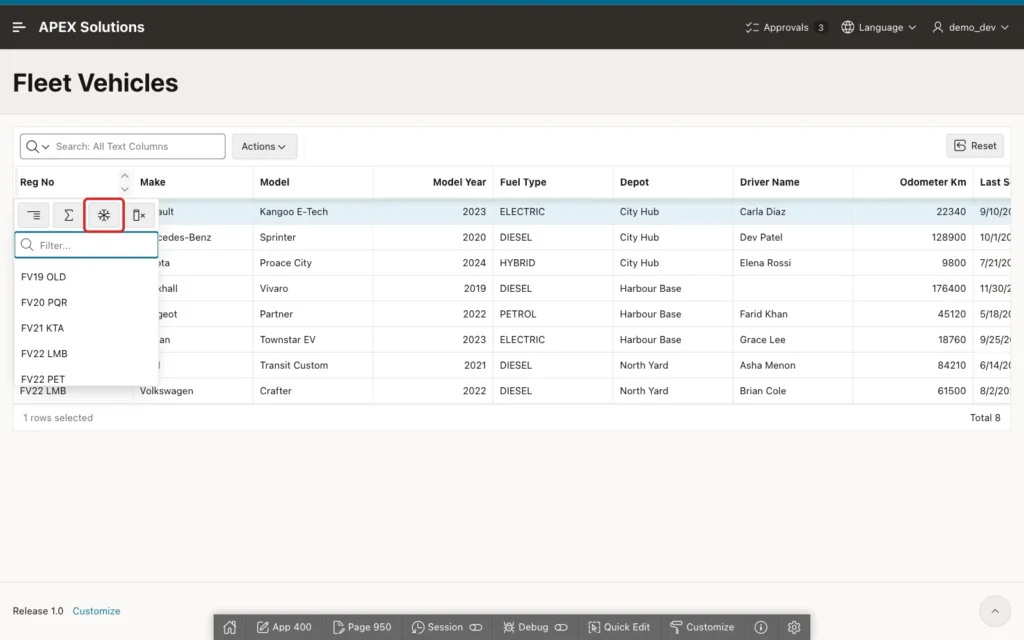Click the Control Break icon in column popup
The width and height of the screenshot is (1024, 640).
tap(33, 215)
